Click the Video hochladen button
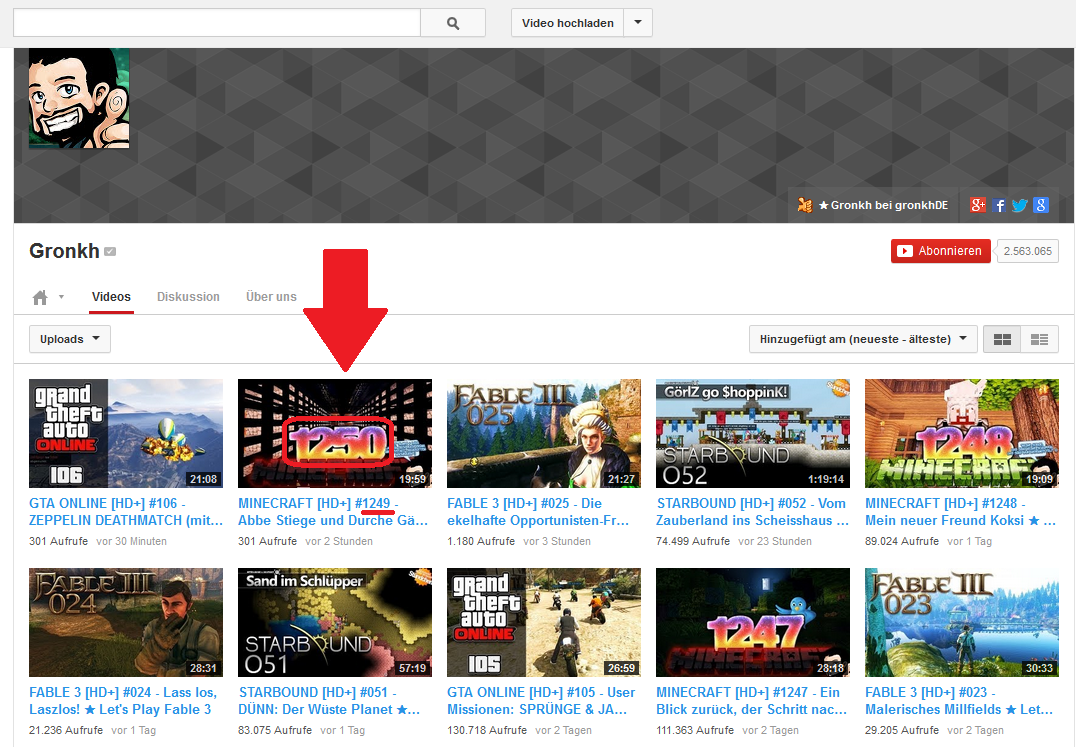The height and width of the screenshot is (747, 1077). pos(567,23)
